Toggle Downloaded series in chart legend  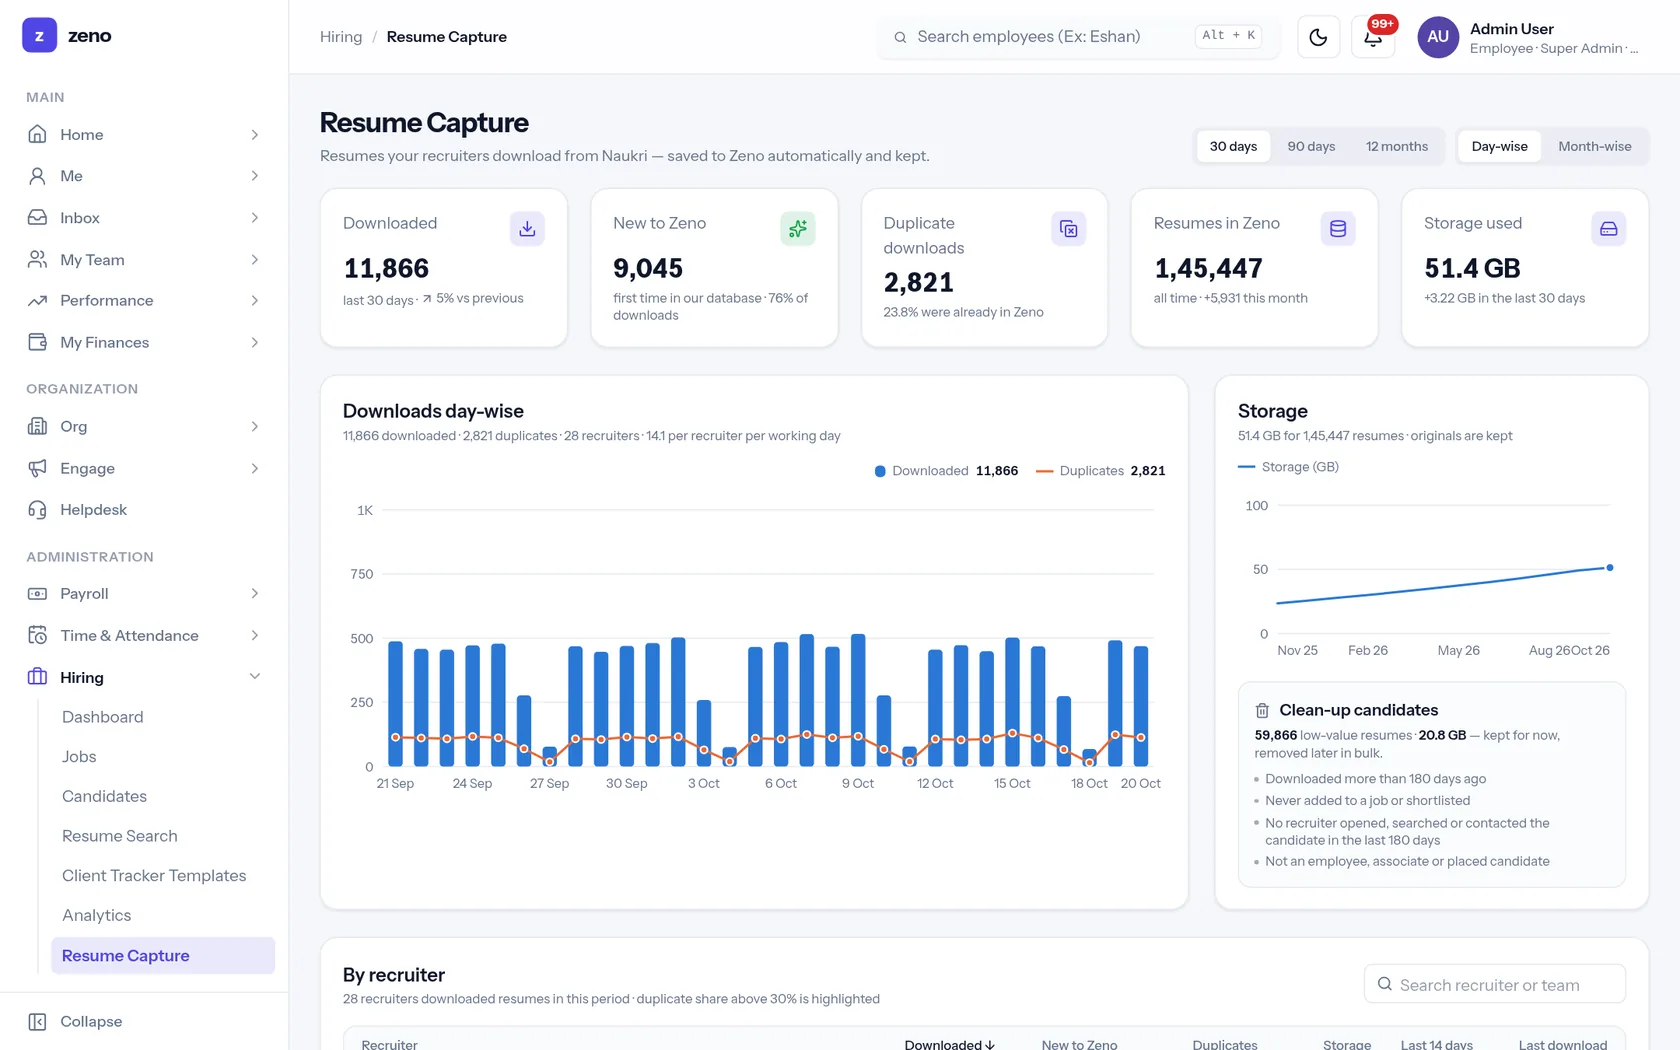click(x=946, y=471)
